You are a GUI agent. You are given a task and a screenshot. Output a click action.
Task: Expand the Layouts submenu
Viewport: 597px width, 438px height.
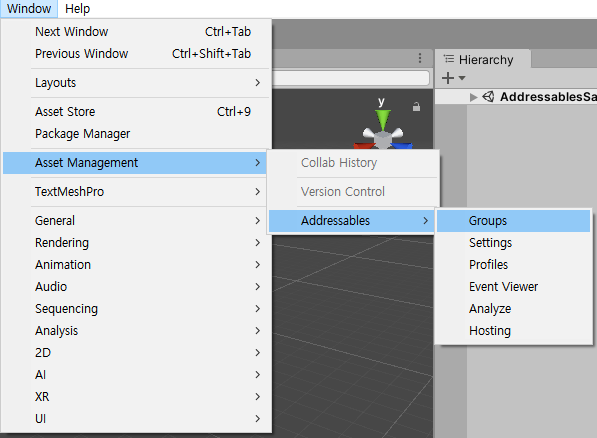136,83
